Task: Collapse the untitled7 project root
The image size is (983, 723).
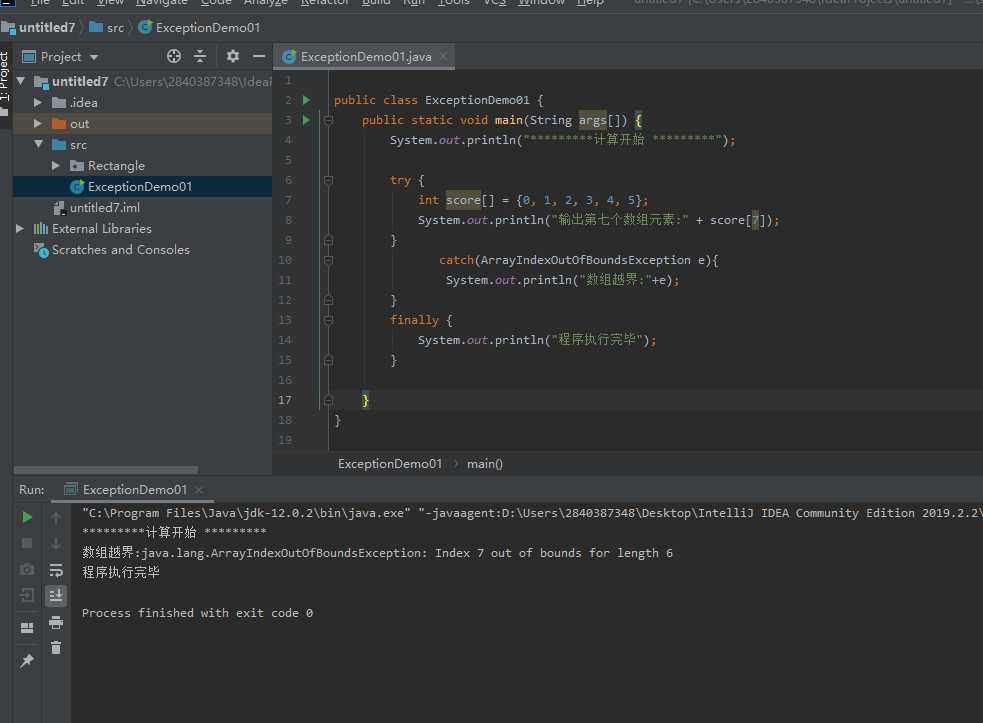Action: (x=21, y=81)
